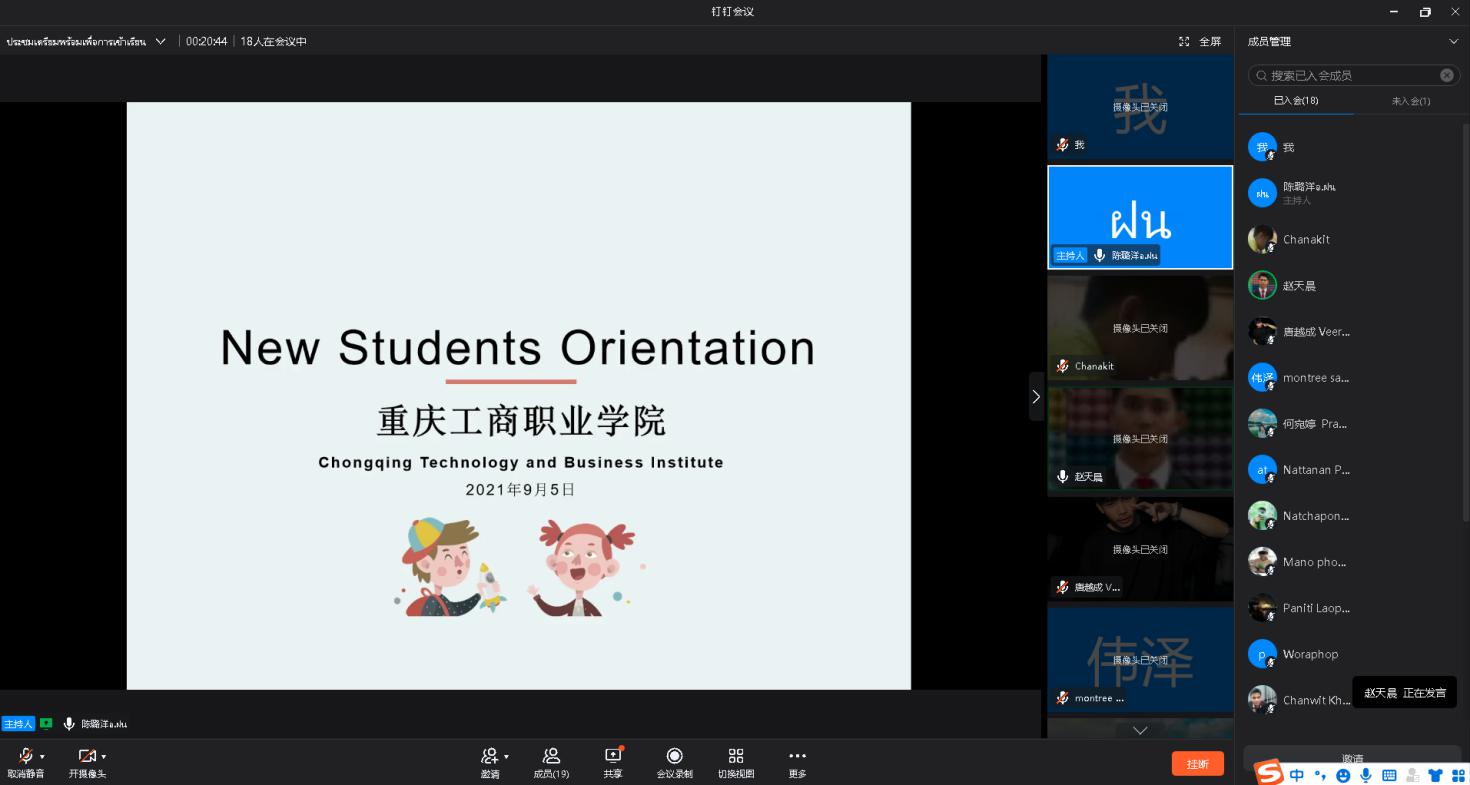Select the 唐越成 video tile
The height and width of the screenshot is (785, 1470).
1140,549
